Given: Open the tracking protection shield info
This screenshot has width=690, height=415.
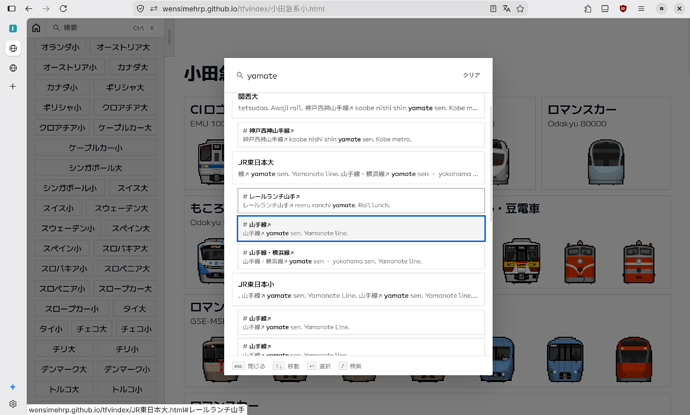Looking at the screenshot, I should coord(140,8).
